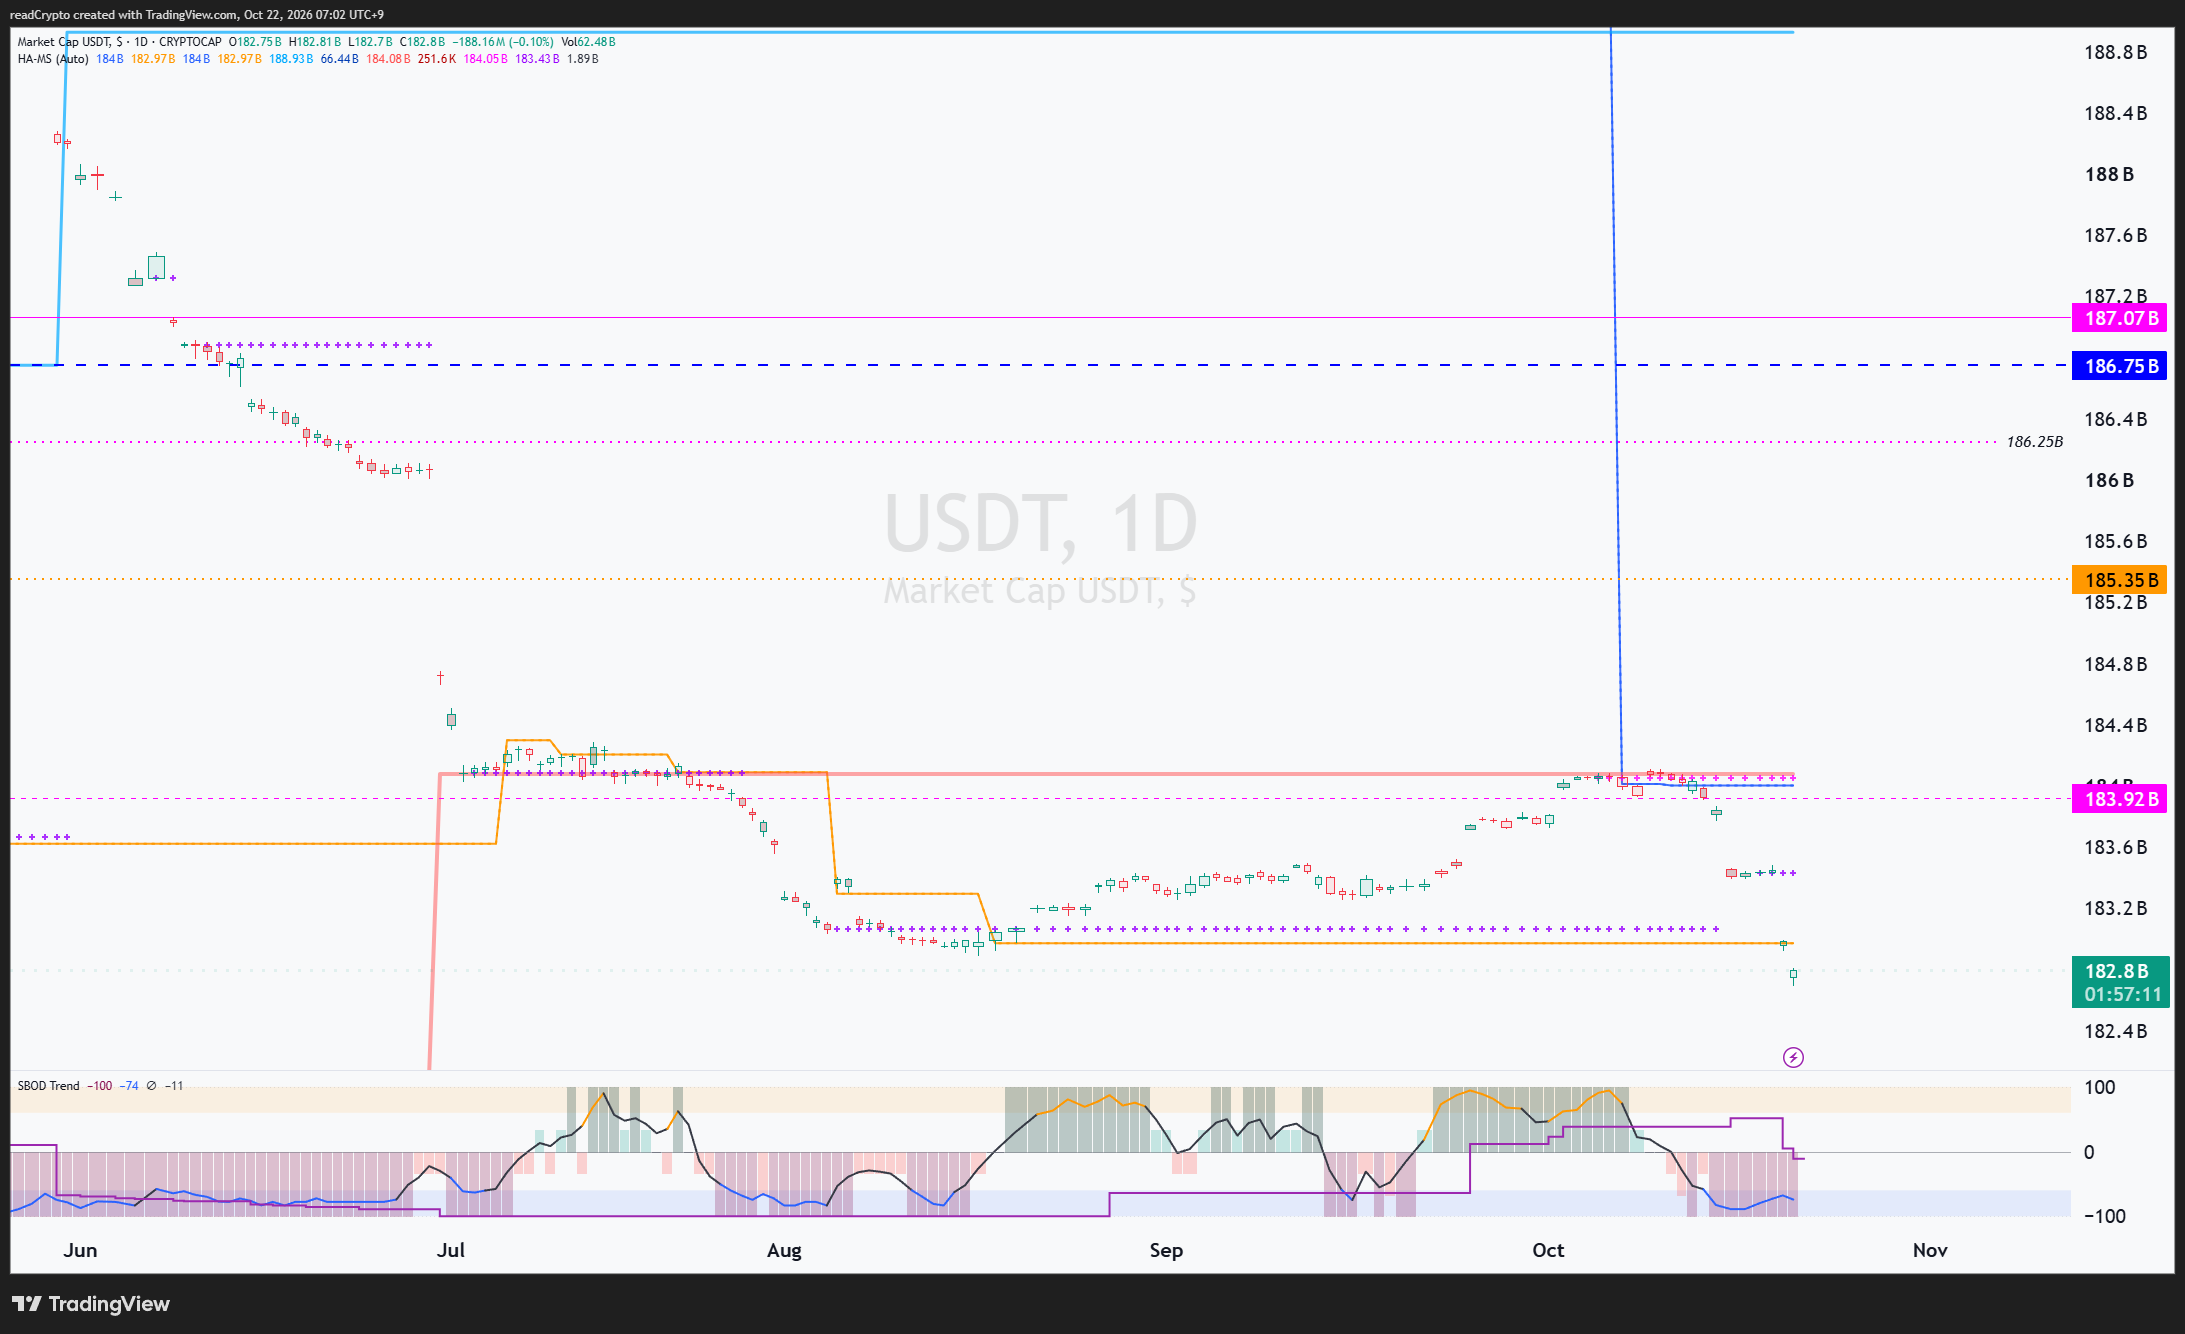Viewport: 2185px width, 1334px height.
Task: Click the HA-MS (Auto) indicator legend
Action: click(x=53, y=59)
